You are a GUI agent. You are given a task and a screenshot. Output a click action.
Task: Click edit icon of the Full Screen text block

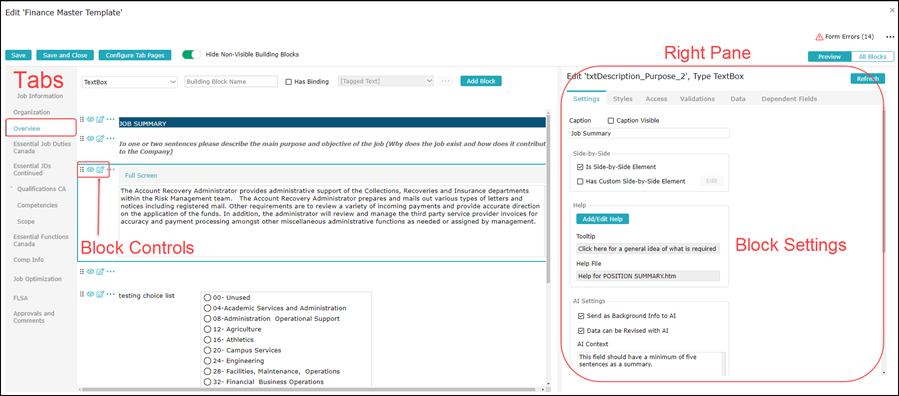pos(100,169)
